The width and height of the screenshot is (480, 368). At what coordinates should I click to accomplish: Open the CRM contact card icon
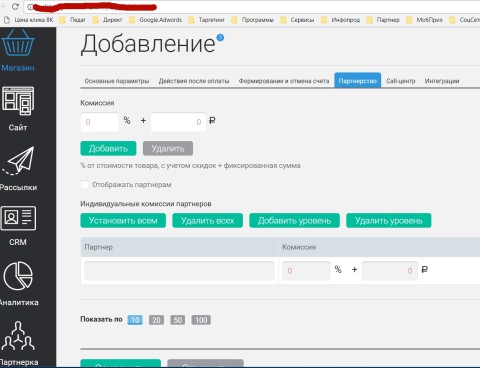(18, 218)
